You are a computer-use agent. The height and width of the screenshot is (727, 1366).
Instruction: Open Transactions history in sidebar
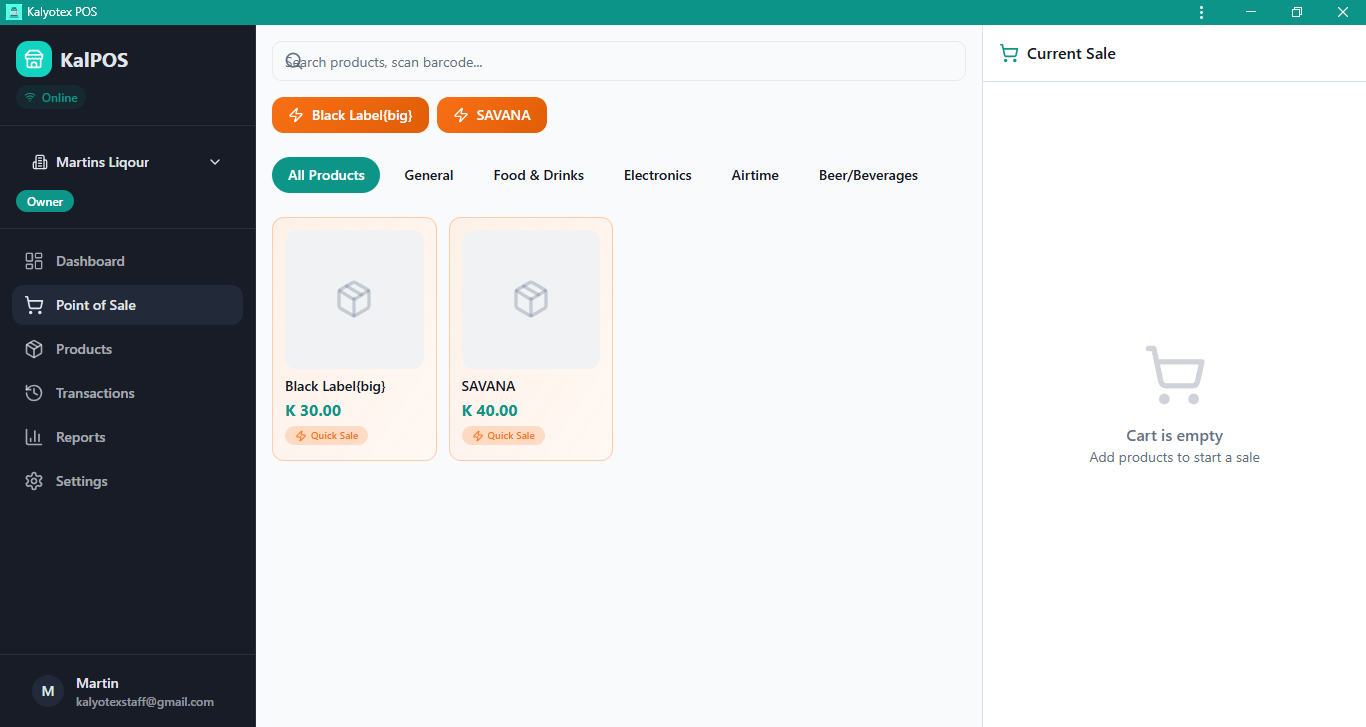pos(95,393)
